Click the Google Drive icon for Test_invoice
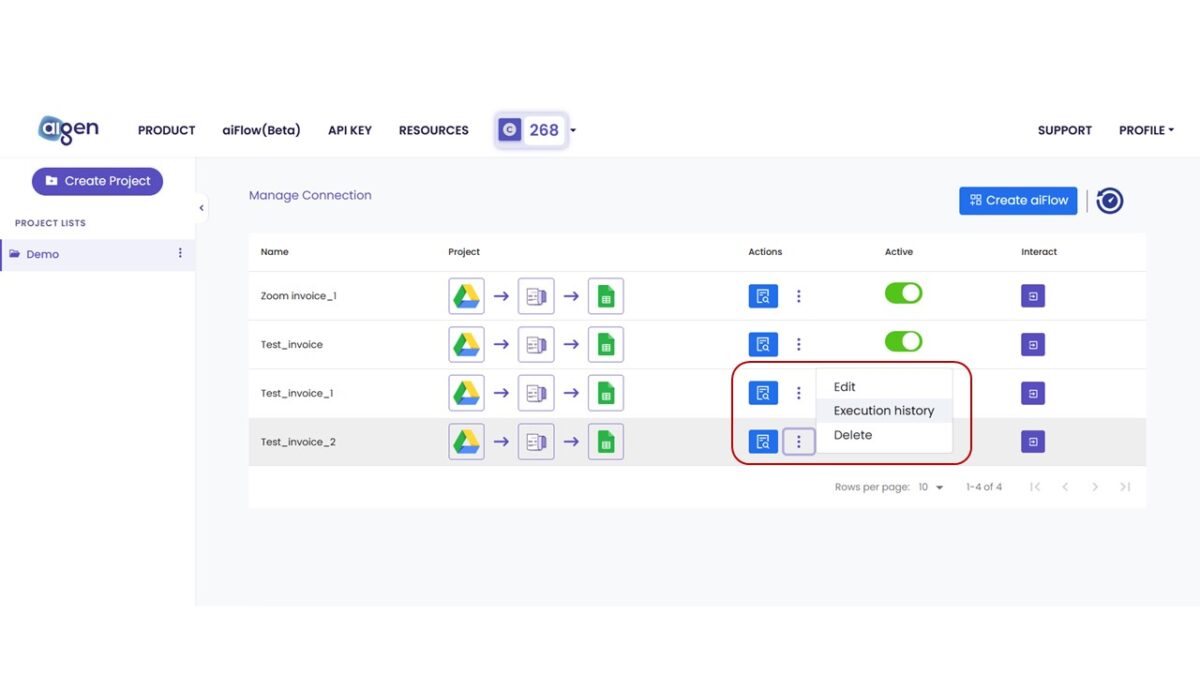 click(466, 343)
